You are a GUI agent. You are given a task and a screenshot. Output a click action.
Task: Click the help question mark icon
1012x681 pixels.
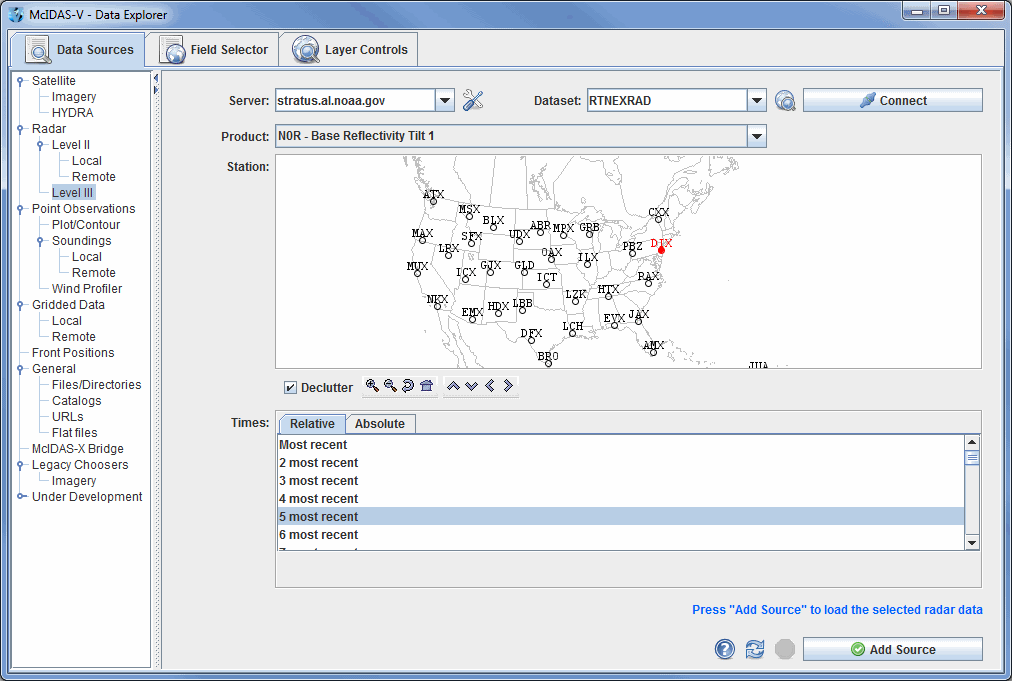(x=725, y=649)
